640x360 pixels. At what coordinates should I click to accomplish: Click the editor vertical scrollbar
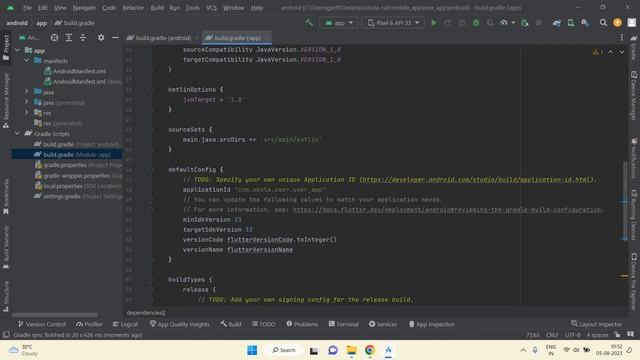click(x=624, y=200)
